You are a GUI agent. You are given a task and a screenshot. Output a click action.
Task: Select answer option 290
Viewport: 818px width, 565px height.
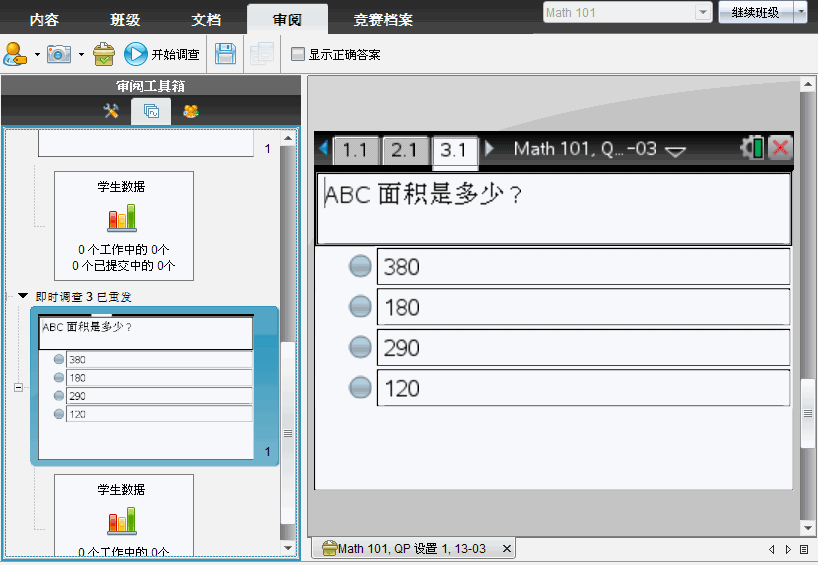(x=360, y=347)
